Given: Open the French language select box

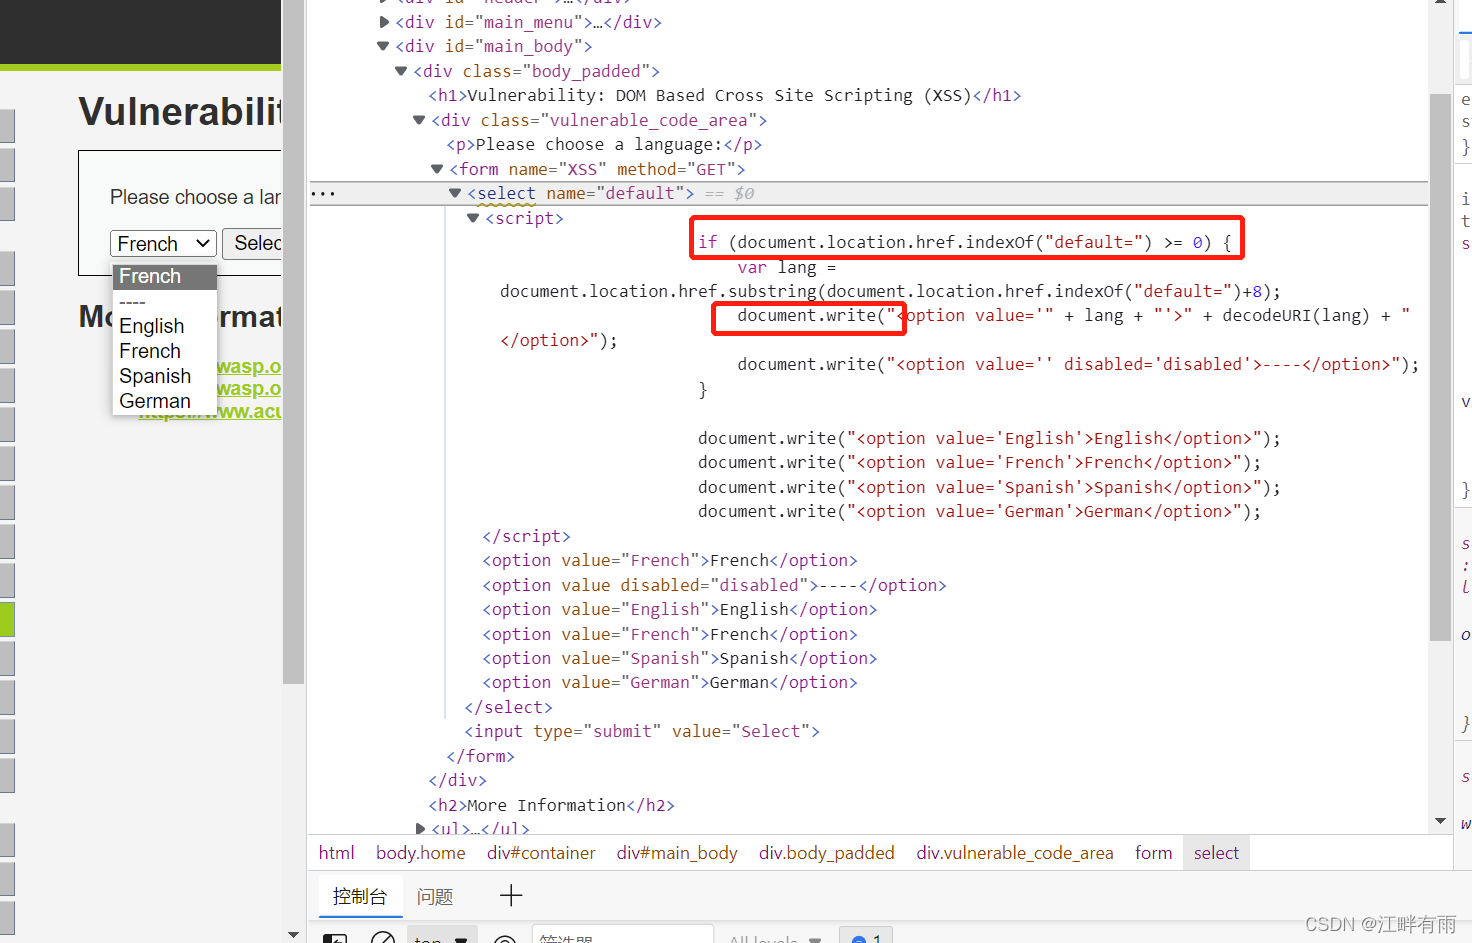Looking at the screenshot, I should pos(163,243).
